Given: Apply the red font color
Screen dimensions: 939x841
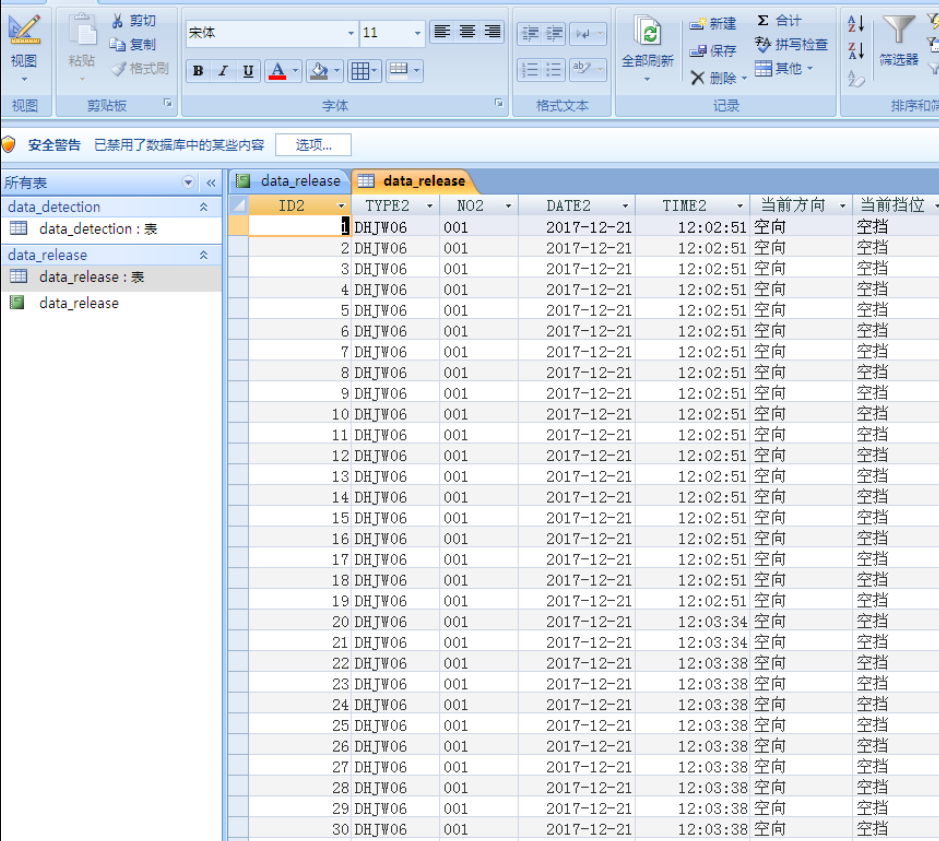Looking at the screenshot, I should click(x=277, y=71).
